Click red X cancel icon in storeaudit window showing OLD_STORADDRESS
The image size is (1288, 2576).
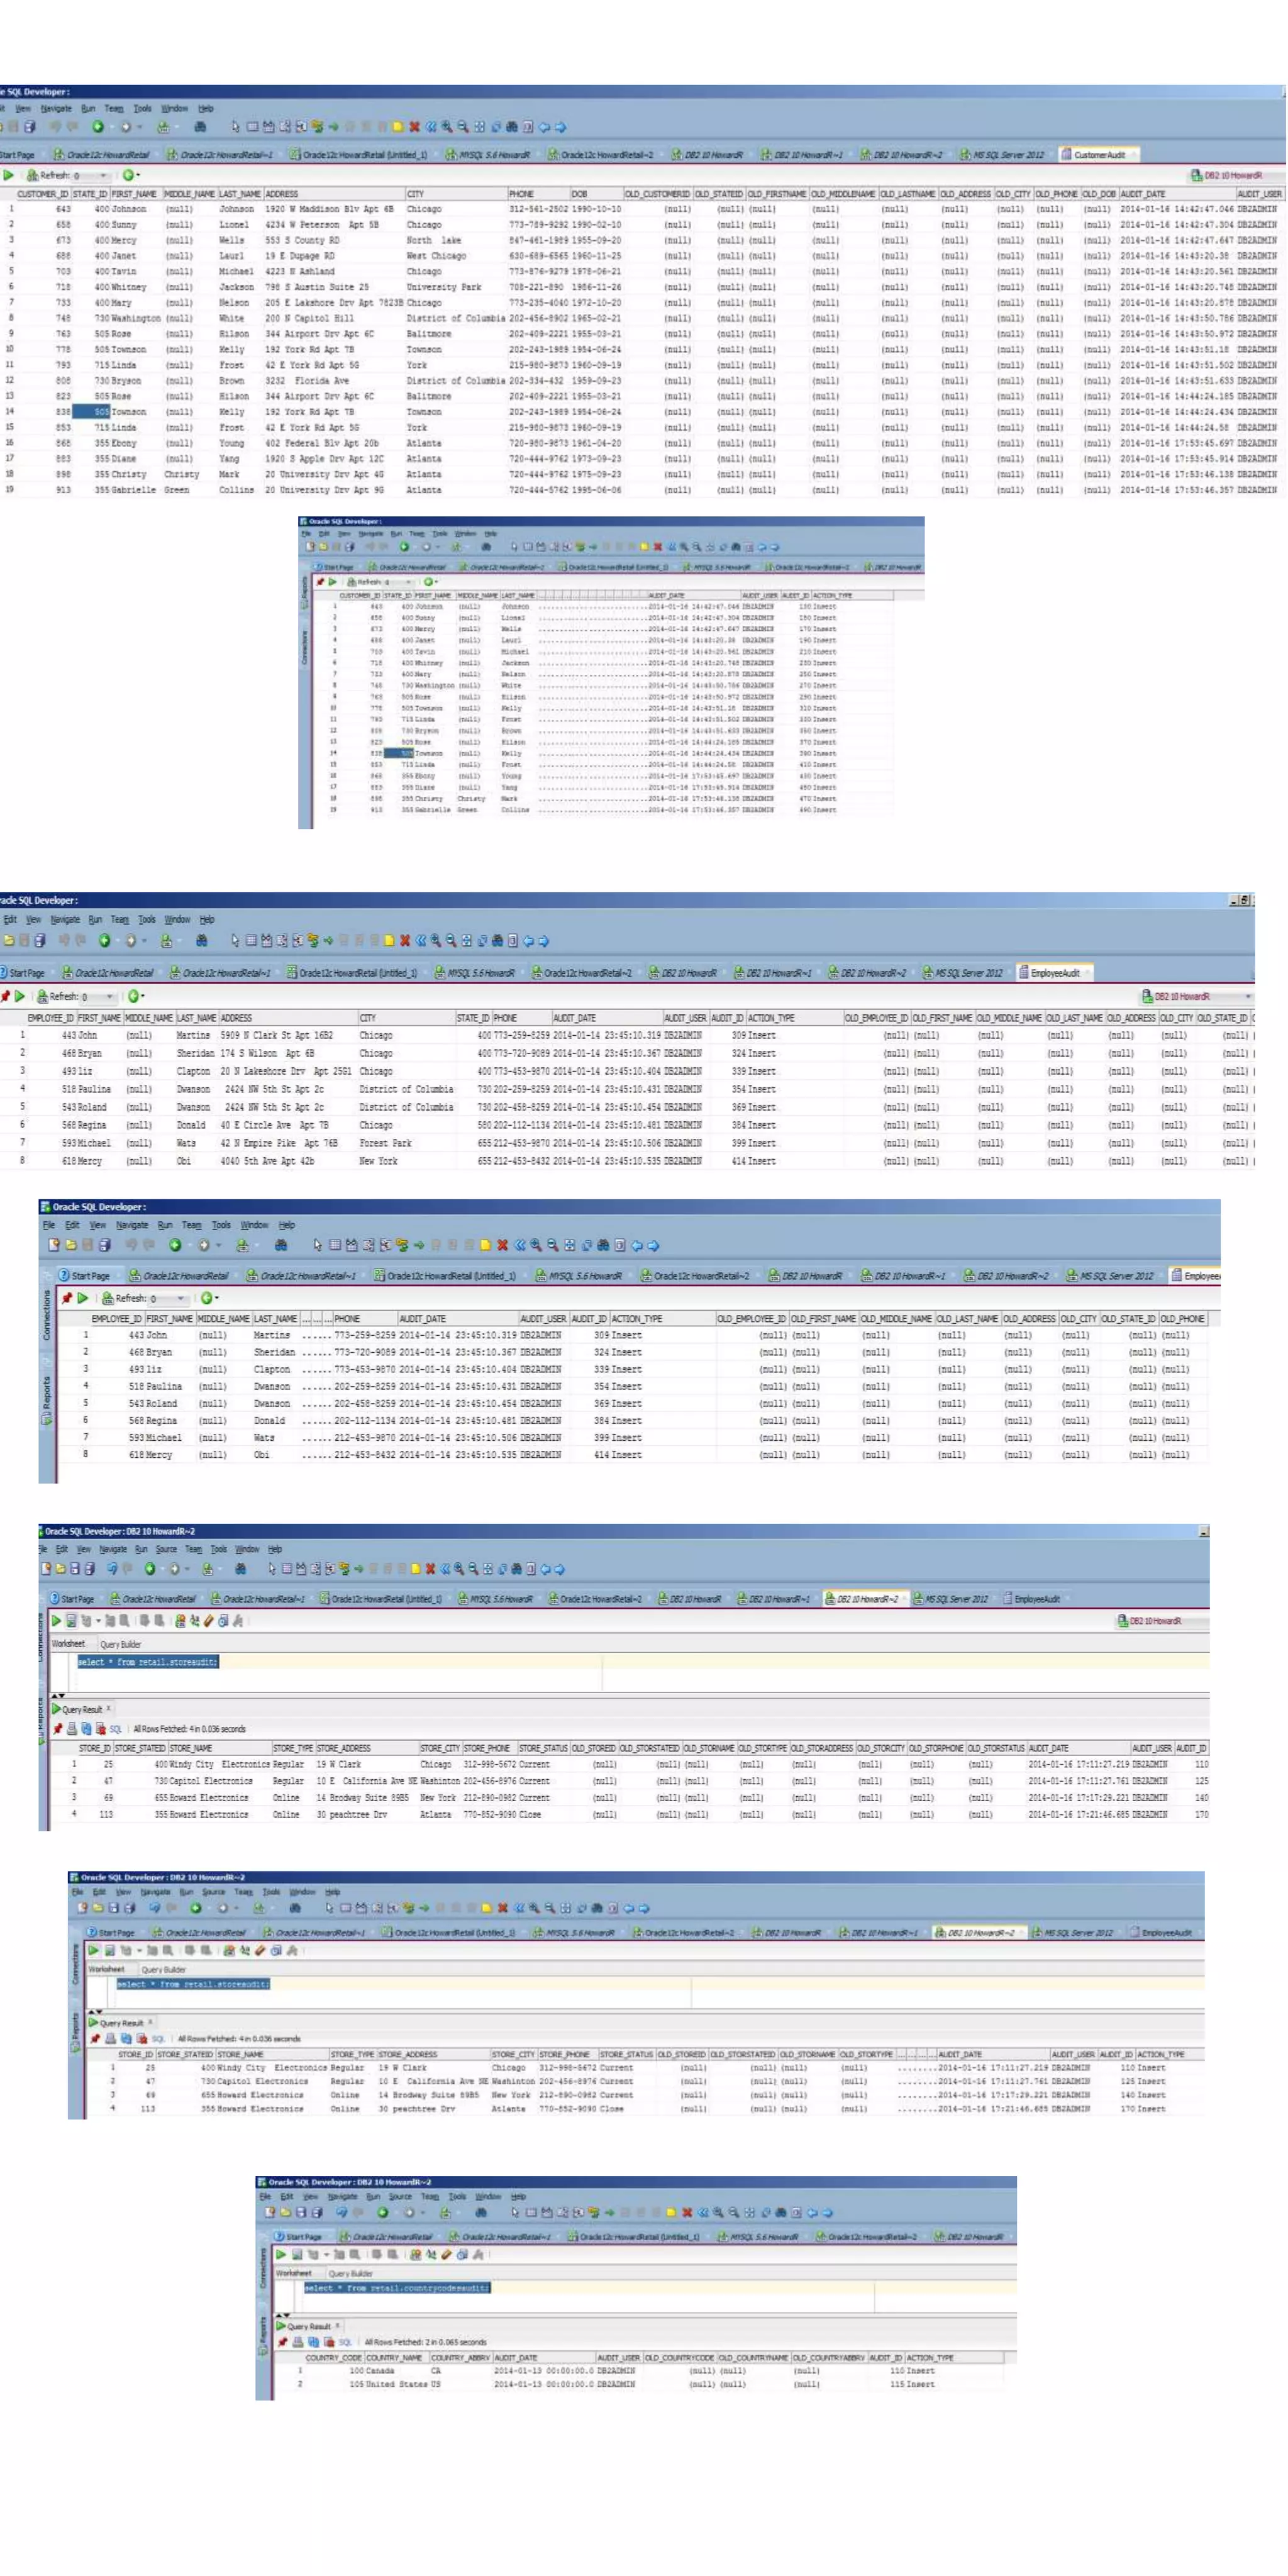(430, 1569)
